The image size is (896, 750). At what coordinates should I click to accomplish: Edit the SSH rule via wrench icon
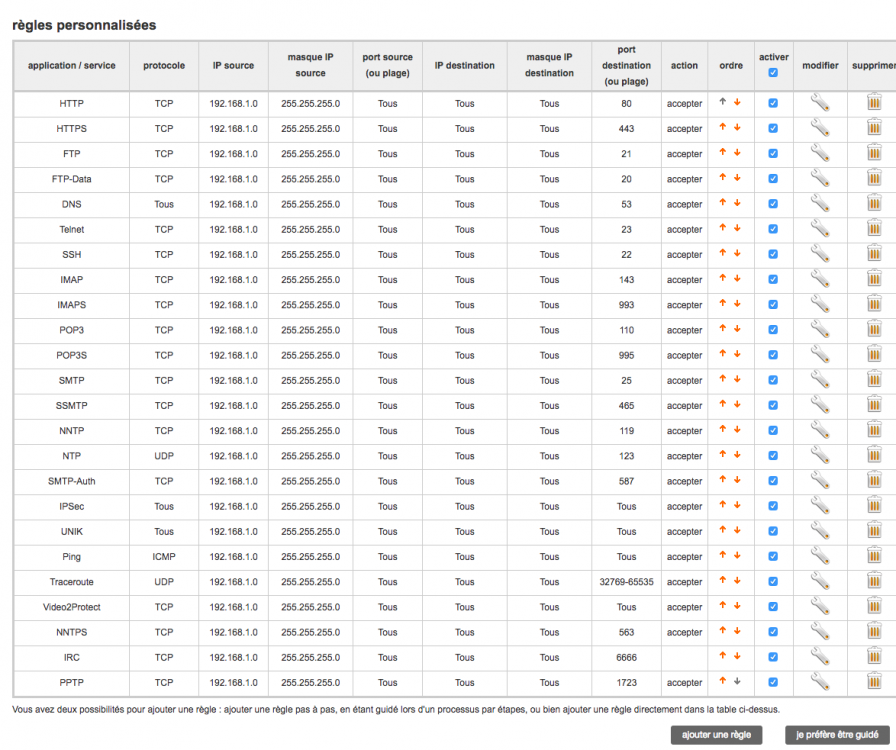[x=820, y=254]
